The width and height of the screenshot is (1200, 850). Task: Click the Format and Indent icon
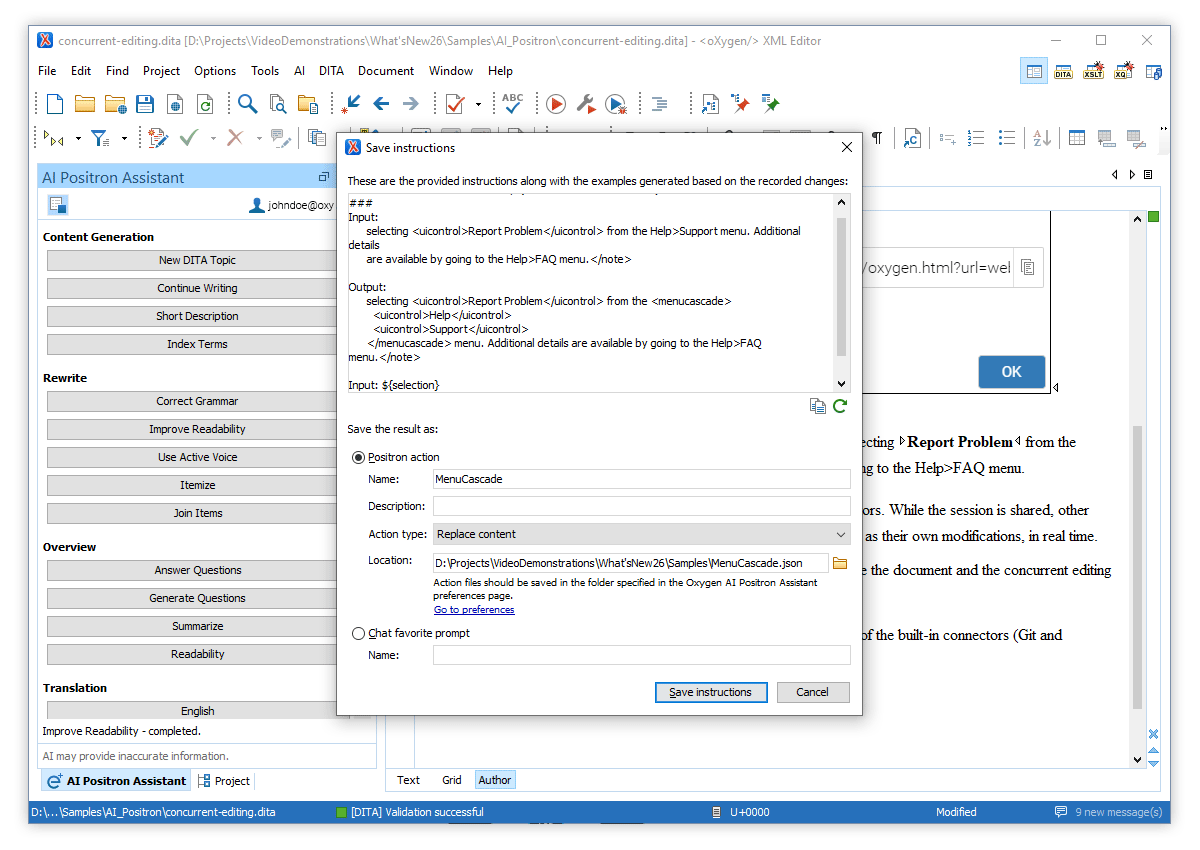point(659,104)
